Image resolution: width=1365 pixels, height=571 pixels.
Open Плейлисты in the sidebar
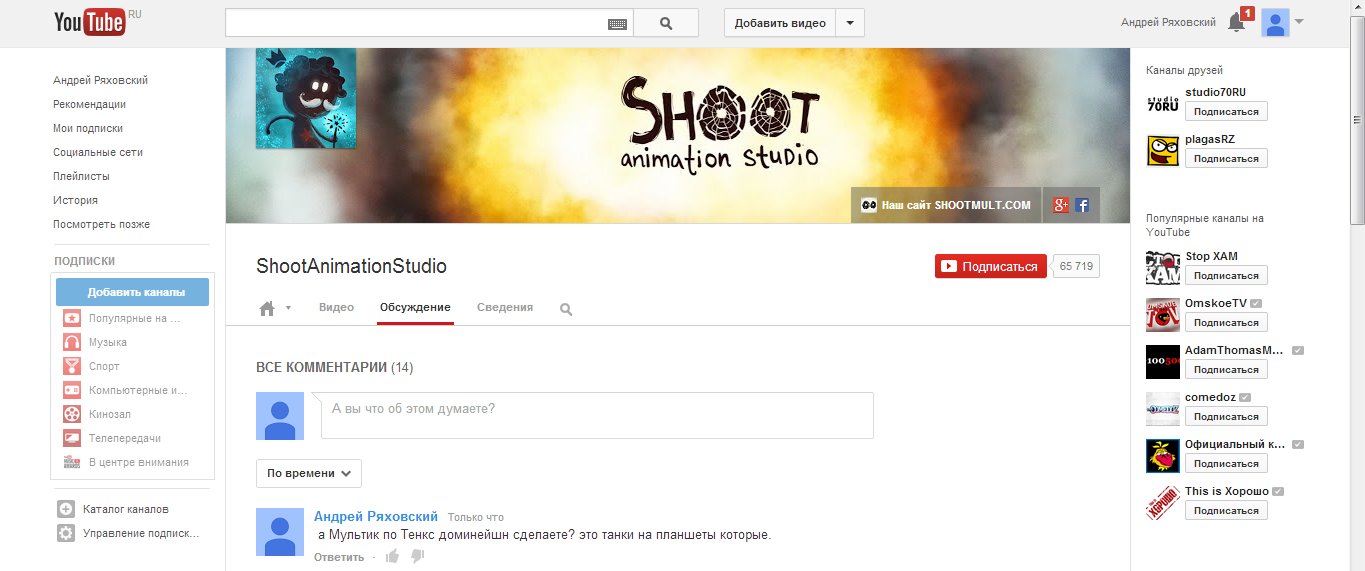tap(81, 176)
